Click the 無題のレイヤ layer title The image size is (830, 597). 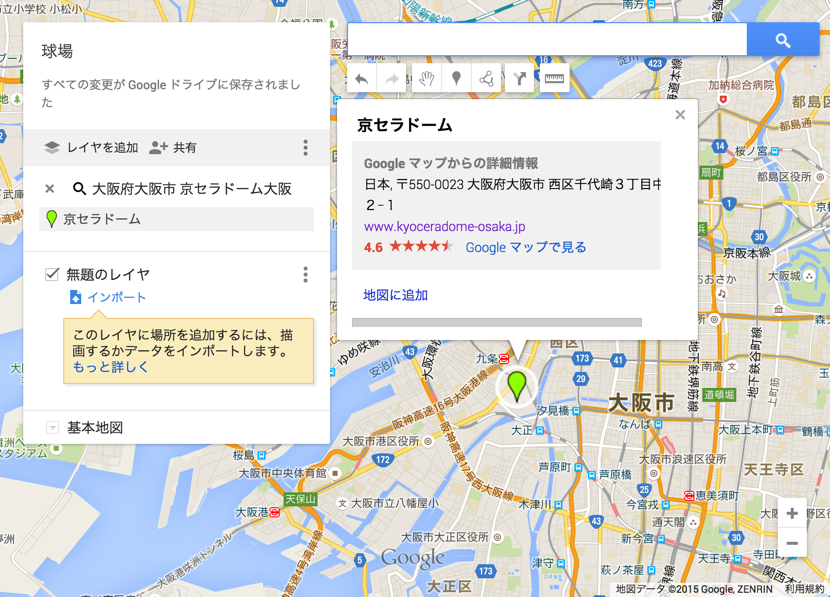coord(108,274)
